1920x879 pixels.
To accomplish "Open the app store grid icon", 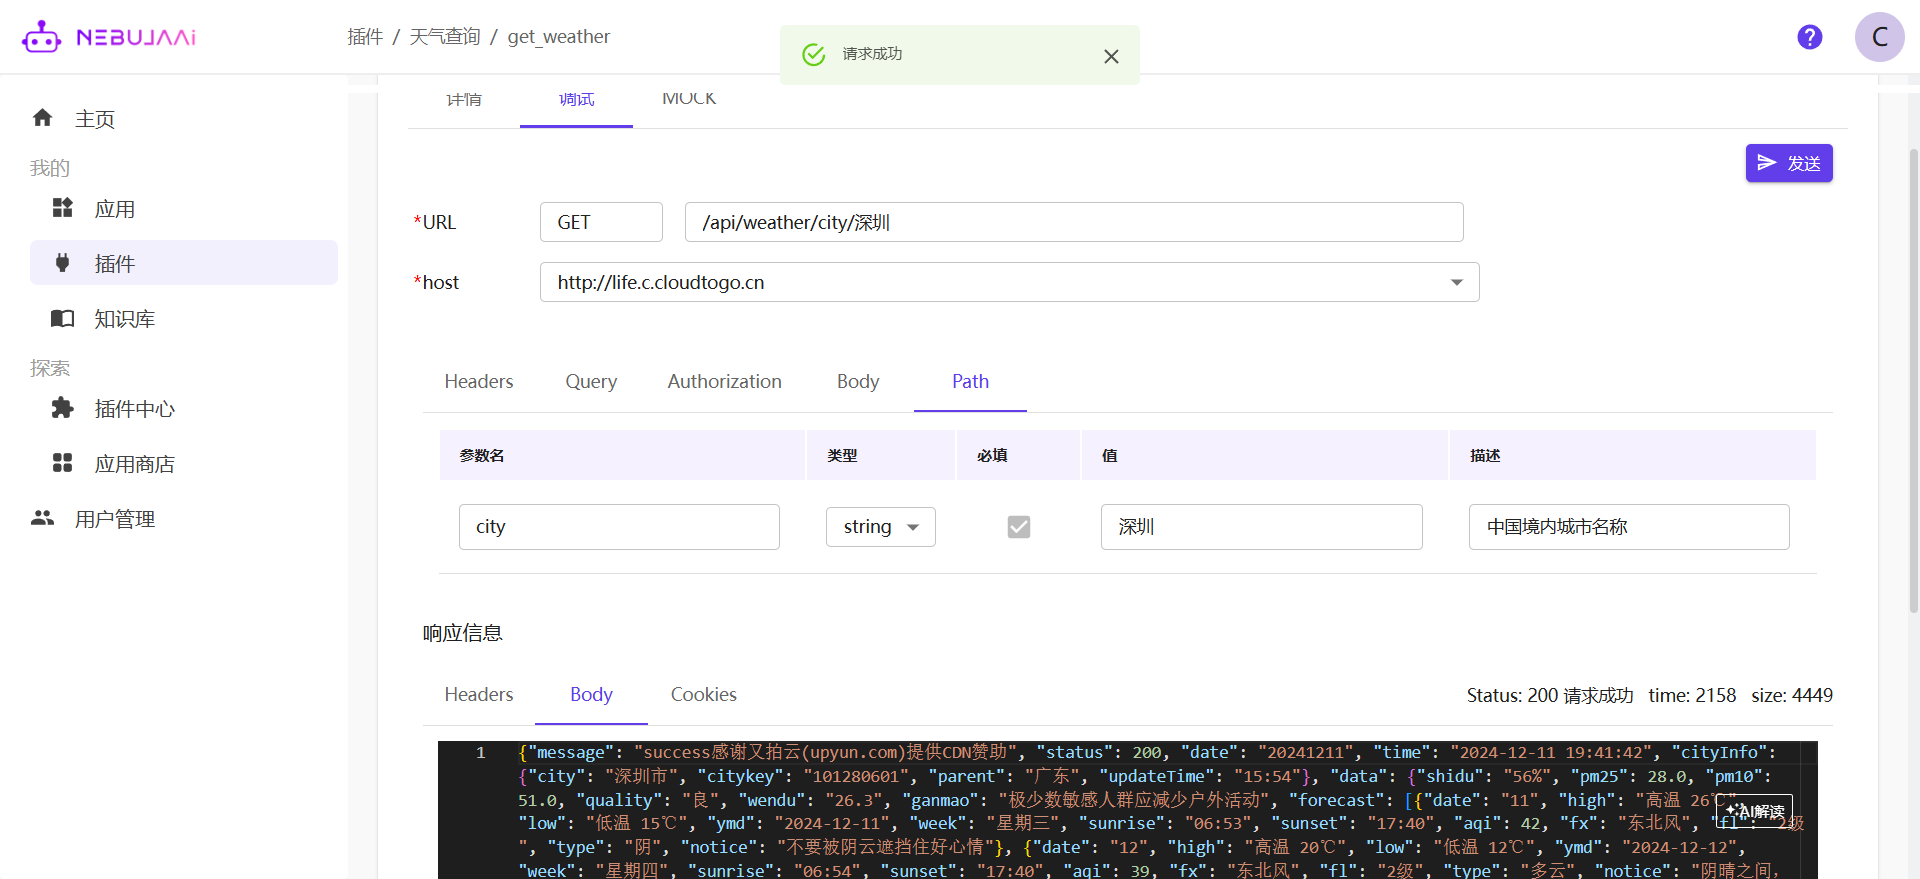I will tap(62, 463).
